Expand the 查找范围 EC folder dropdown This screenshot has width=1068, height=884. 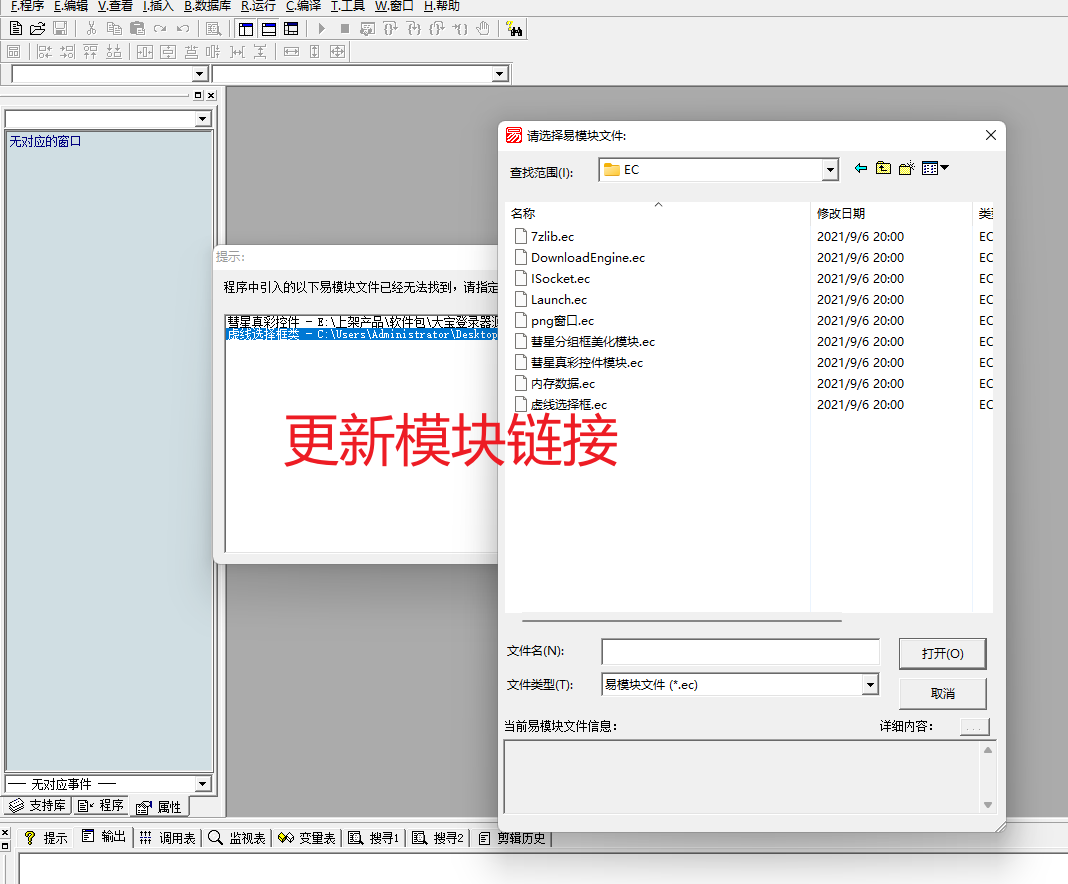(829, 171)
